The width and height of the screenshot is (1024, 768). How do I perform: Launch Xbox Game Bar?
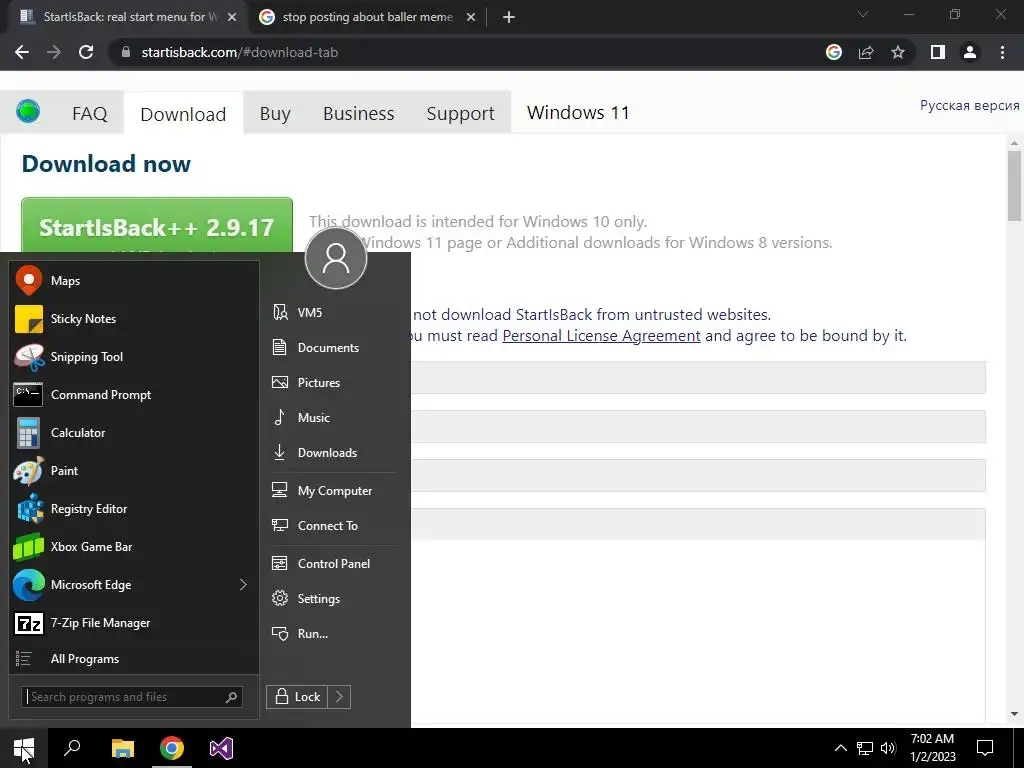(134, 547)
